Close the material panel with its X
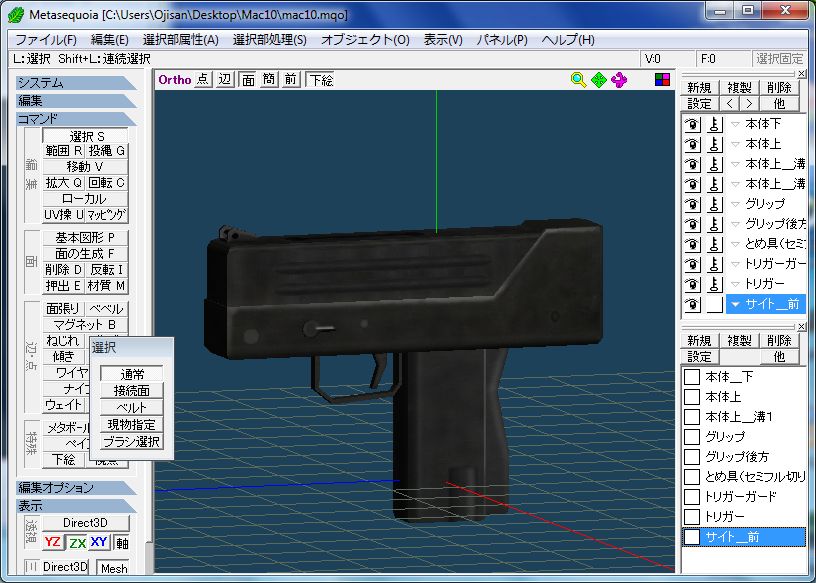Viewport: 816px width, 583px height. click(801, 326)
